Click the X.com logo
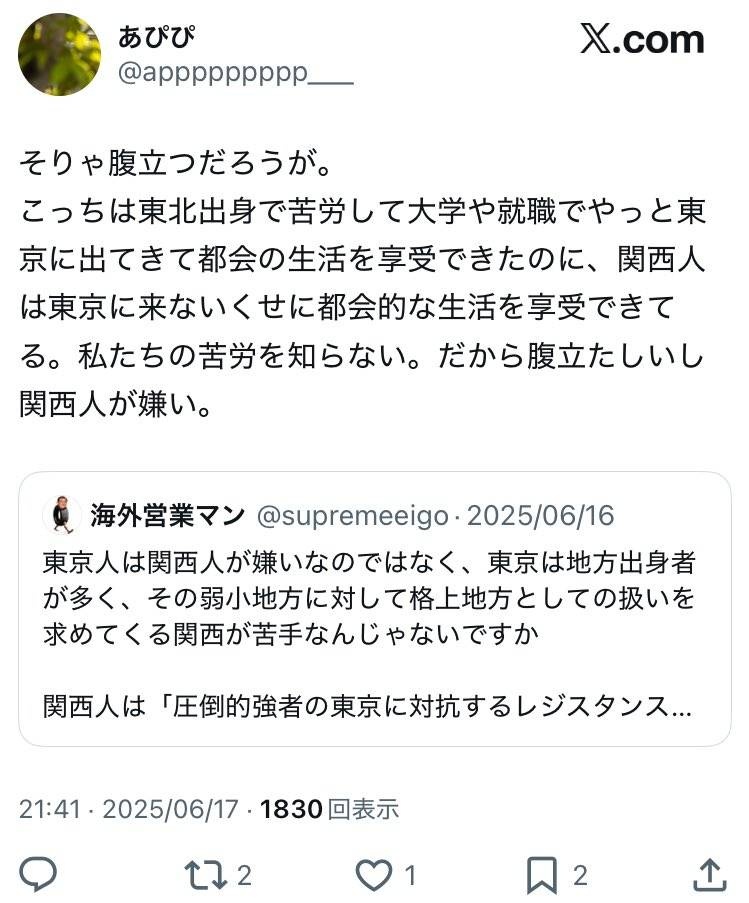 point(642,40)
